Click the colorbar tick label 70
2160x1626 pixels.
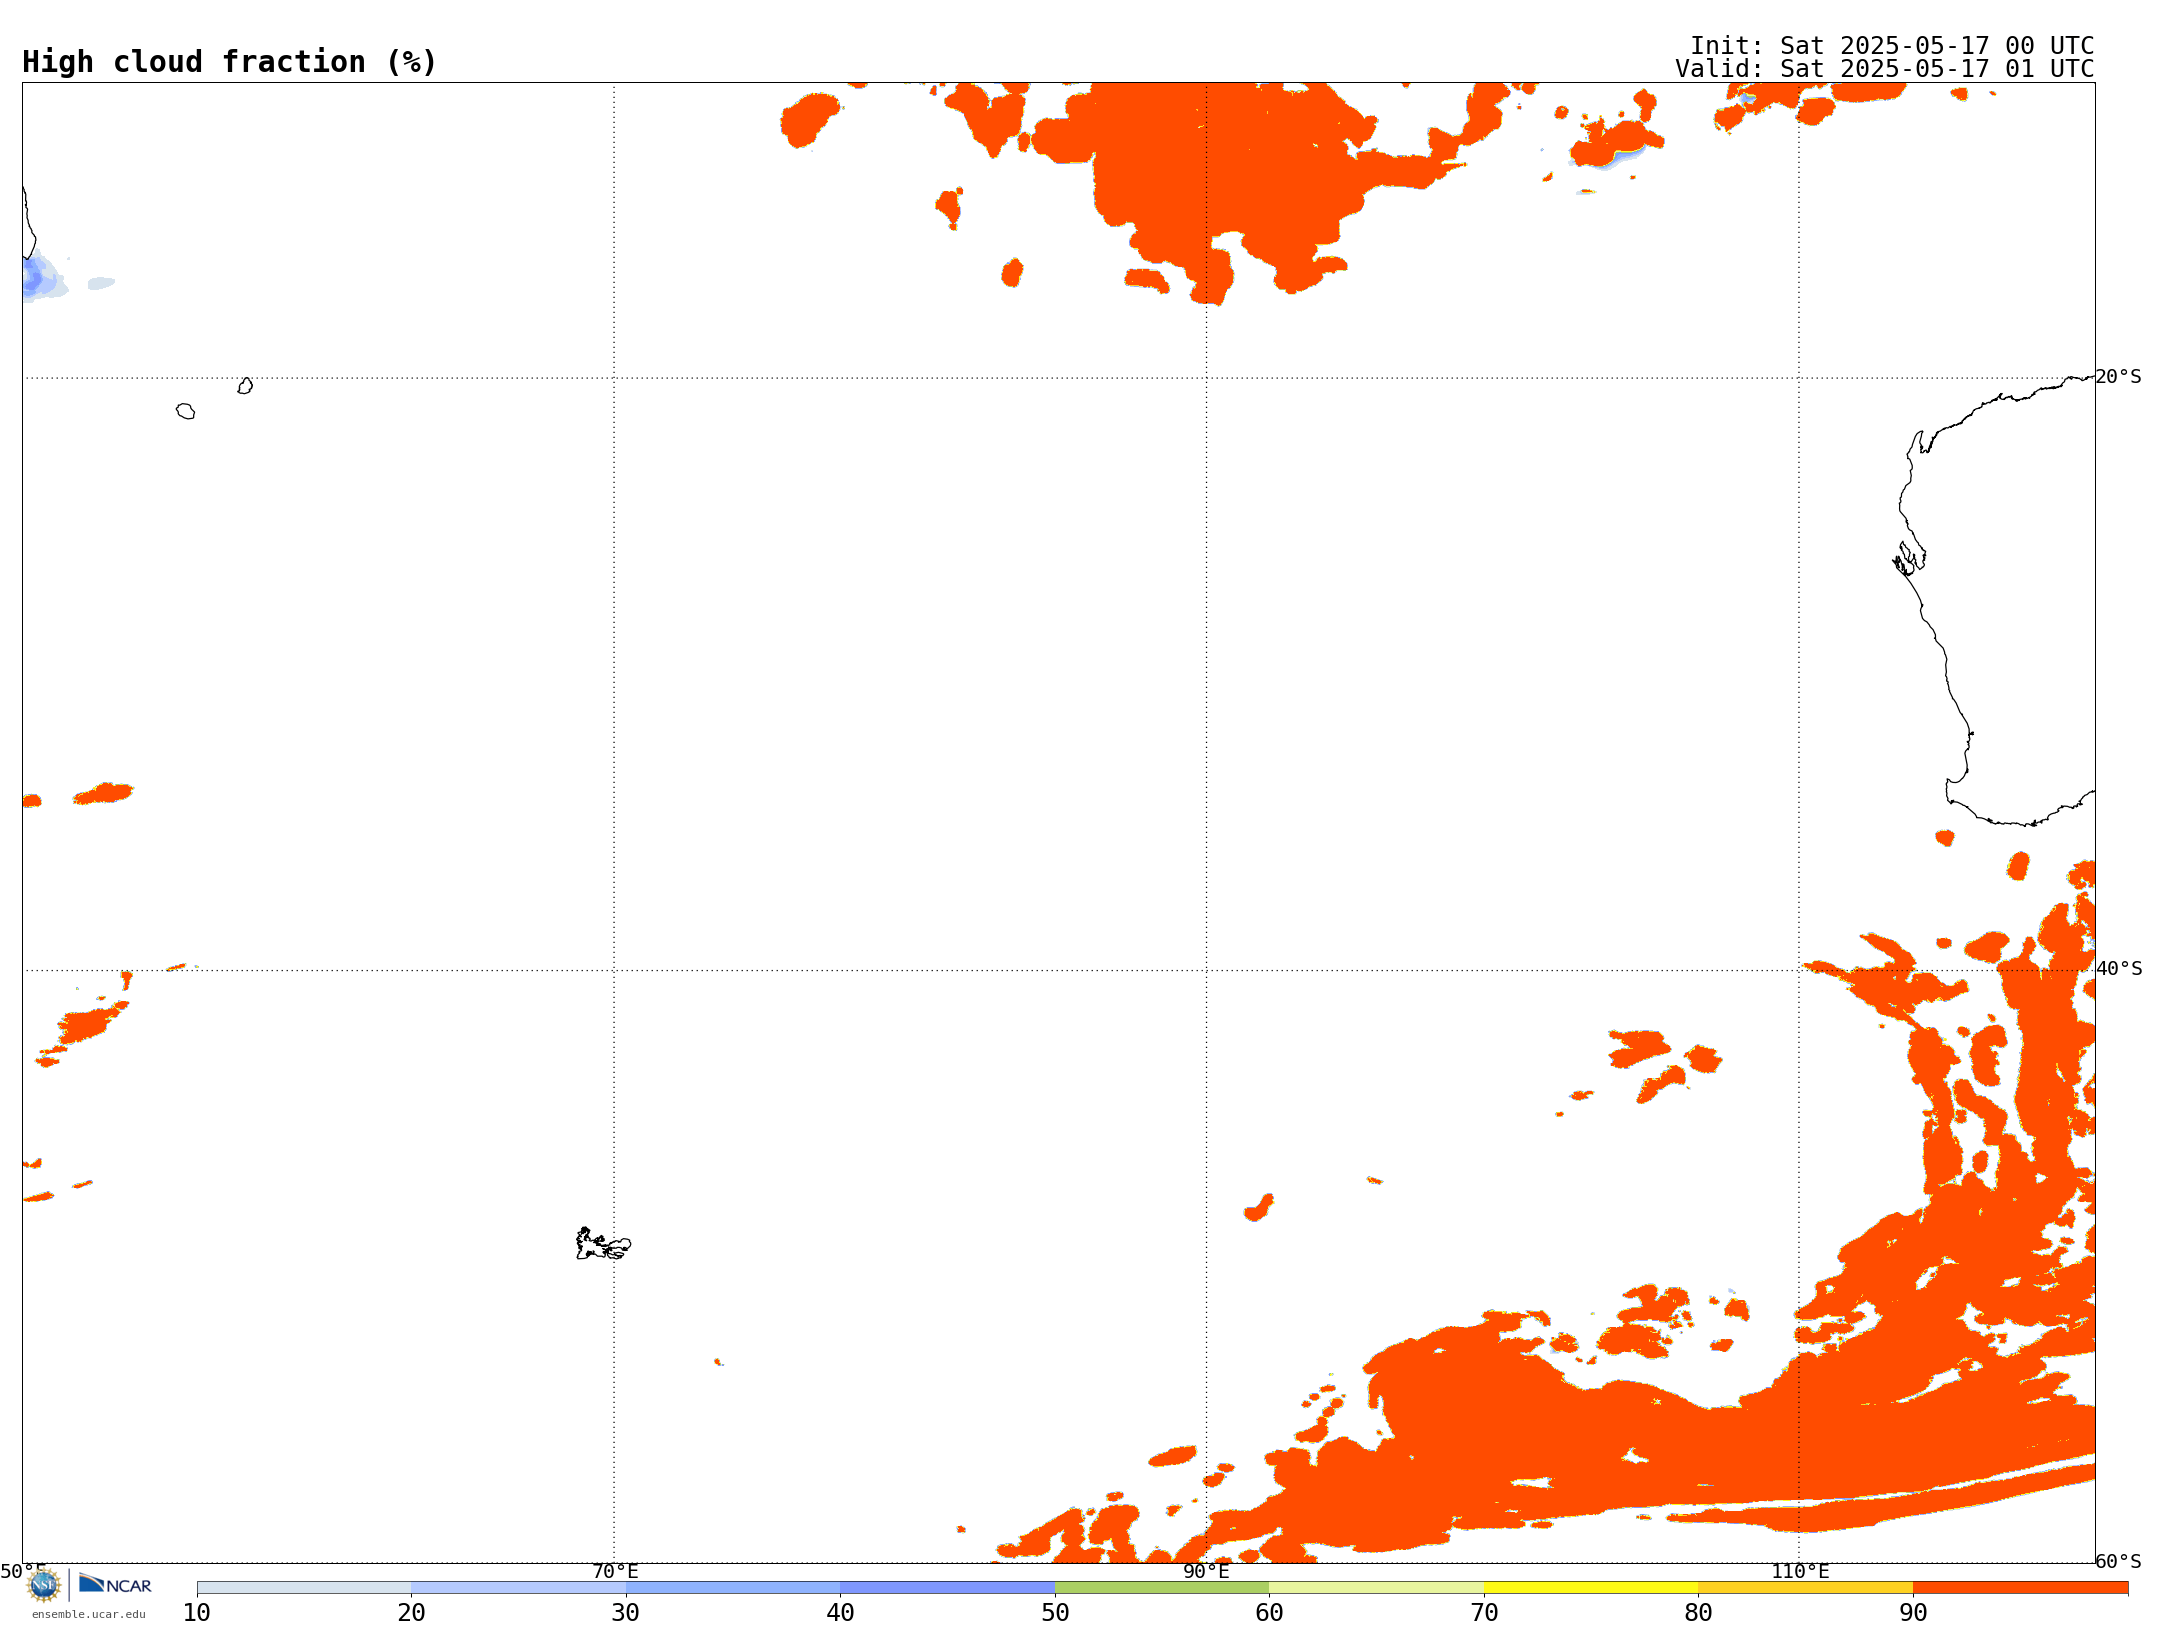pyautogui.click(x=1484, y=1613)
